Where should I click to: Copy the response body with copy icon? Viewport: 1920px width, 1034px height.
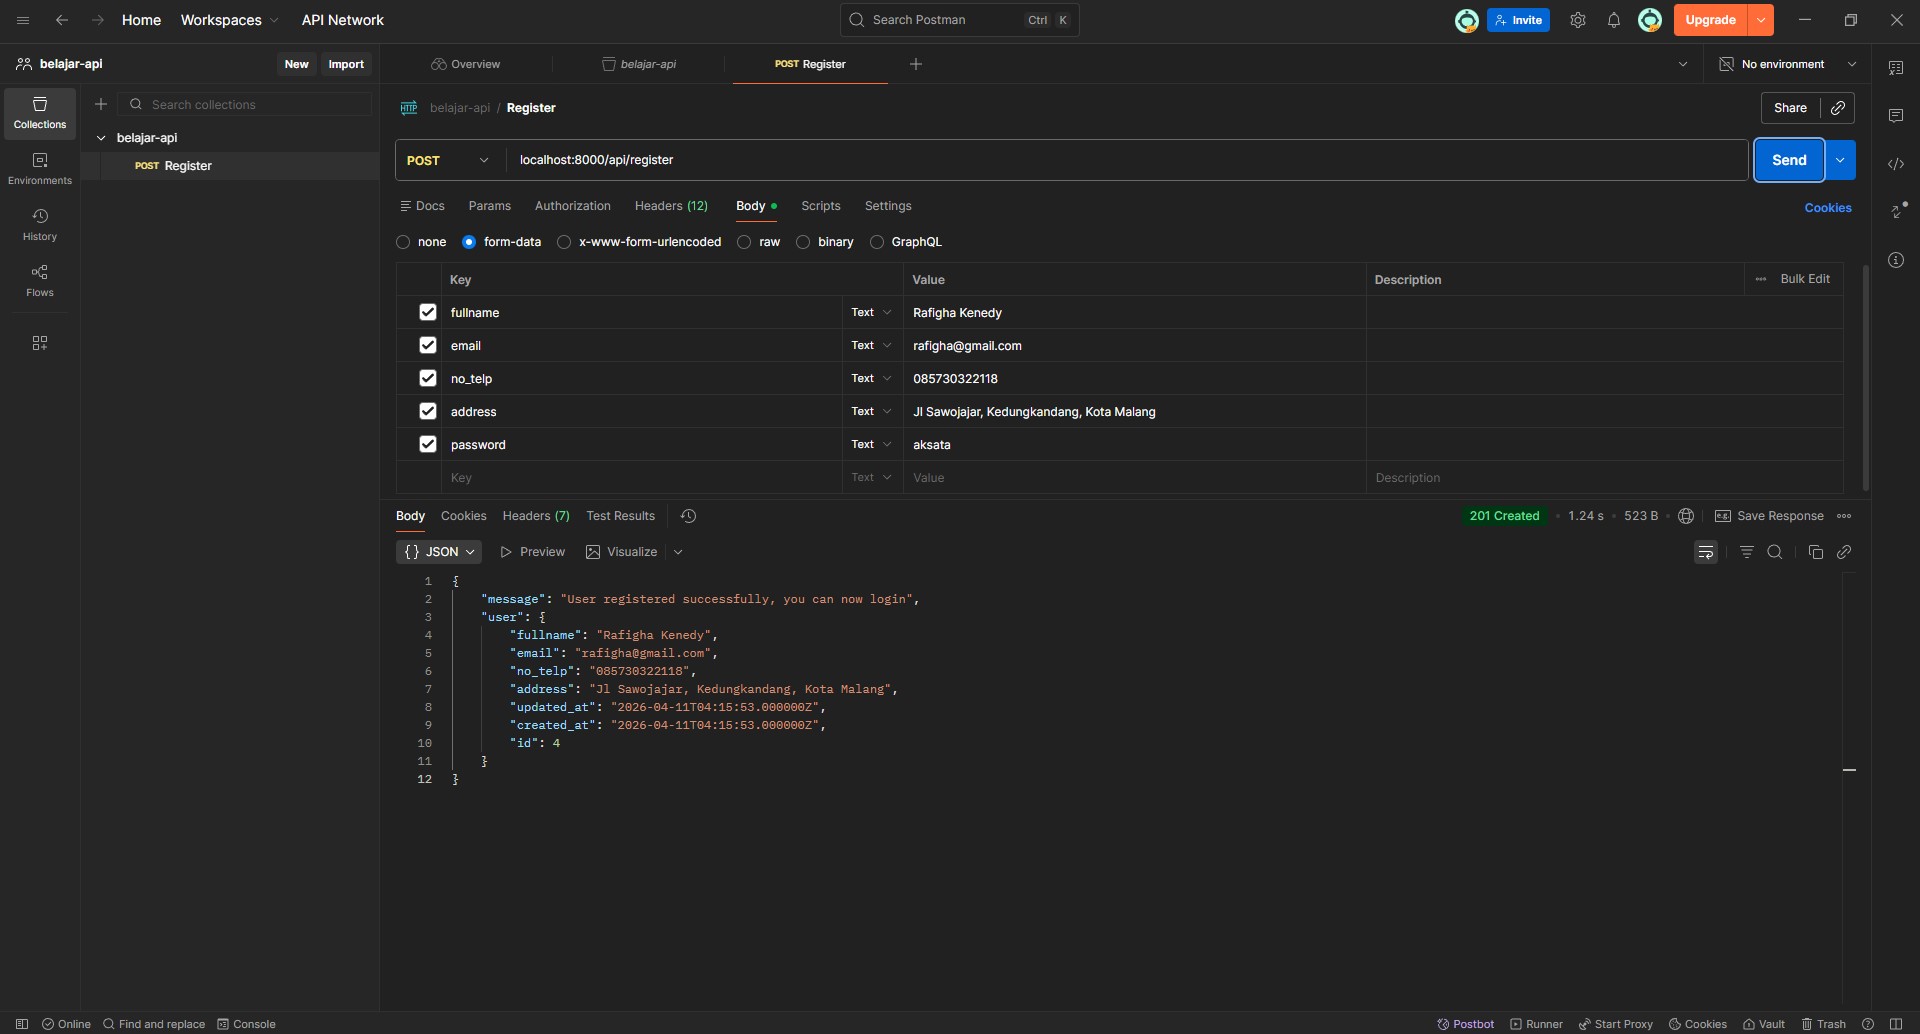coord(1815,552)
